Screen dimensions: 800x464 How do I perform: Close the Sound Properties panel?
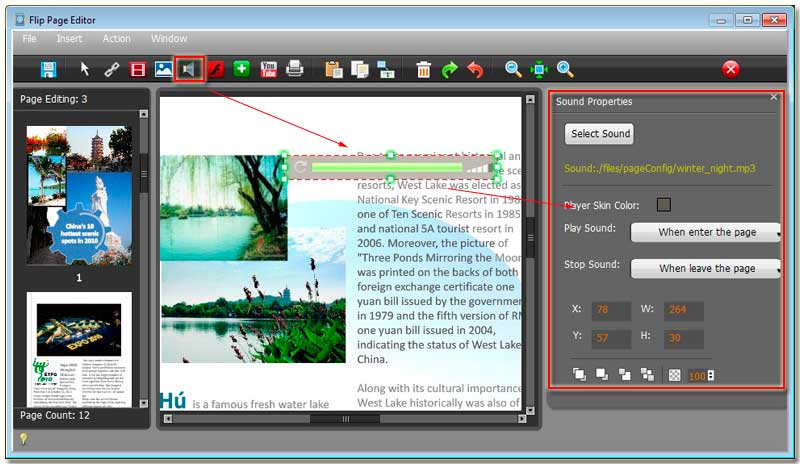773,97
